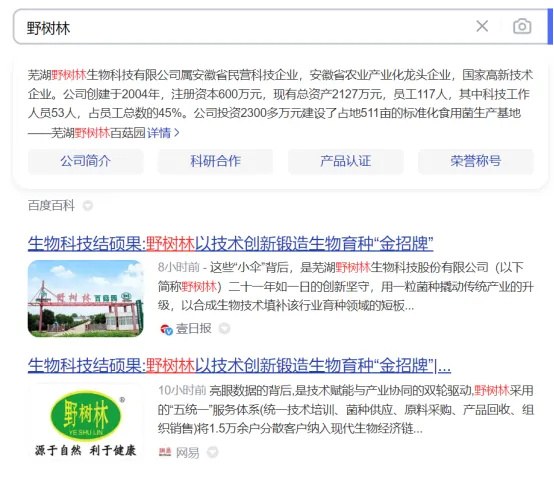Open the 科研合作 section

[x=216, y=161]
